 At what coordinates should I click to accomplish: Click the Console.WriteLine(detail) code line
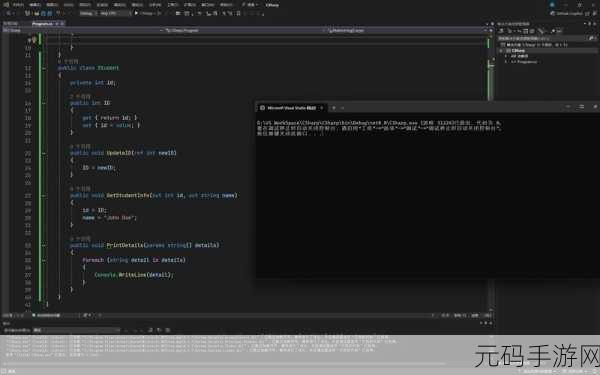pos(134,275)
